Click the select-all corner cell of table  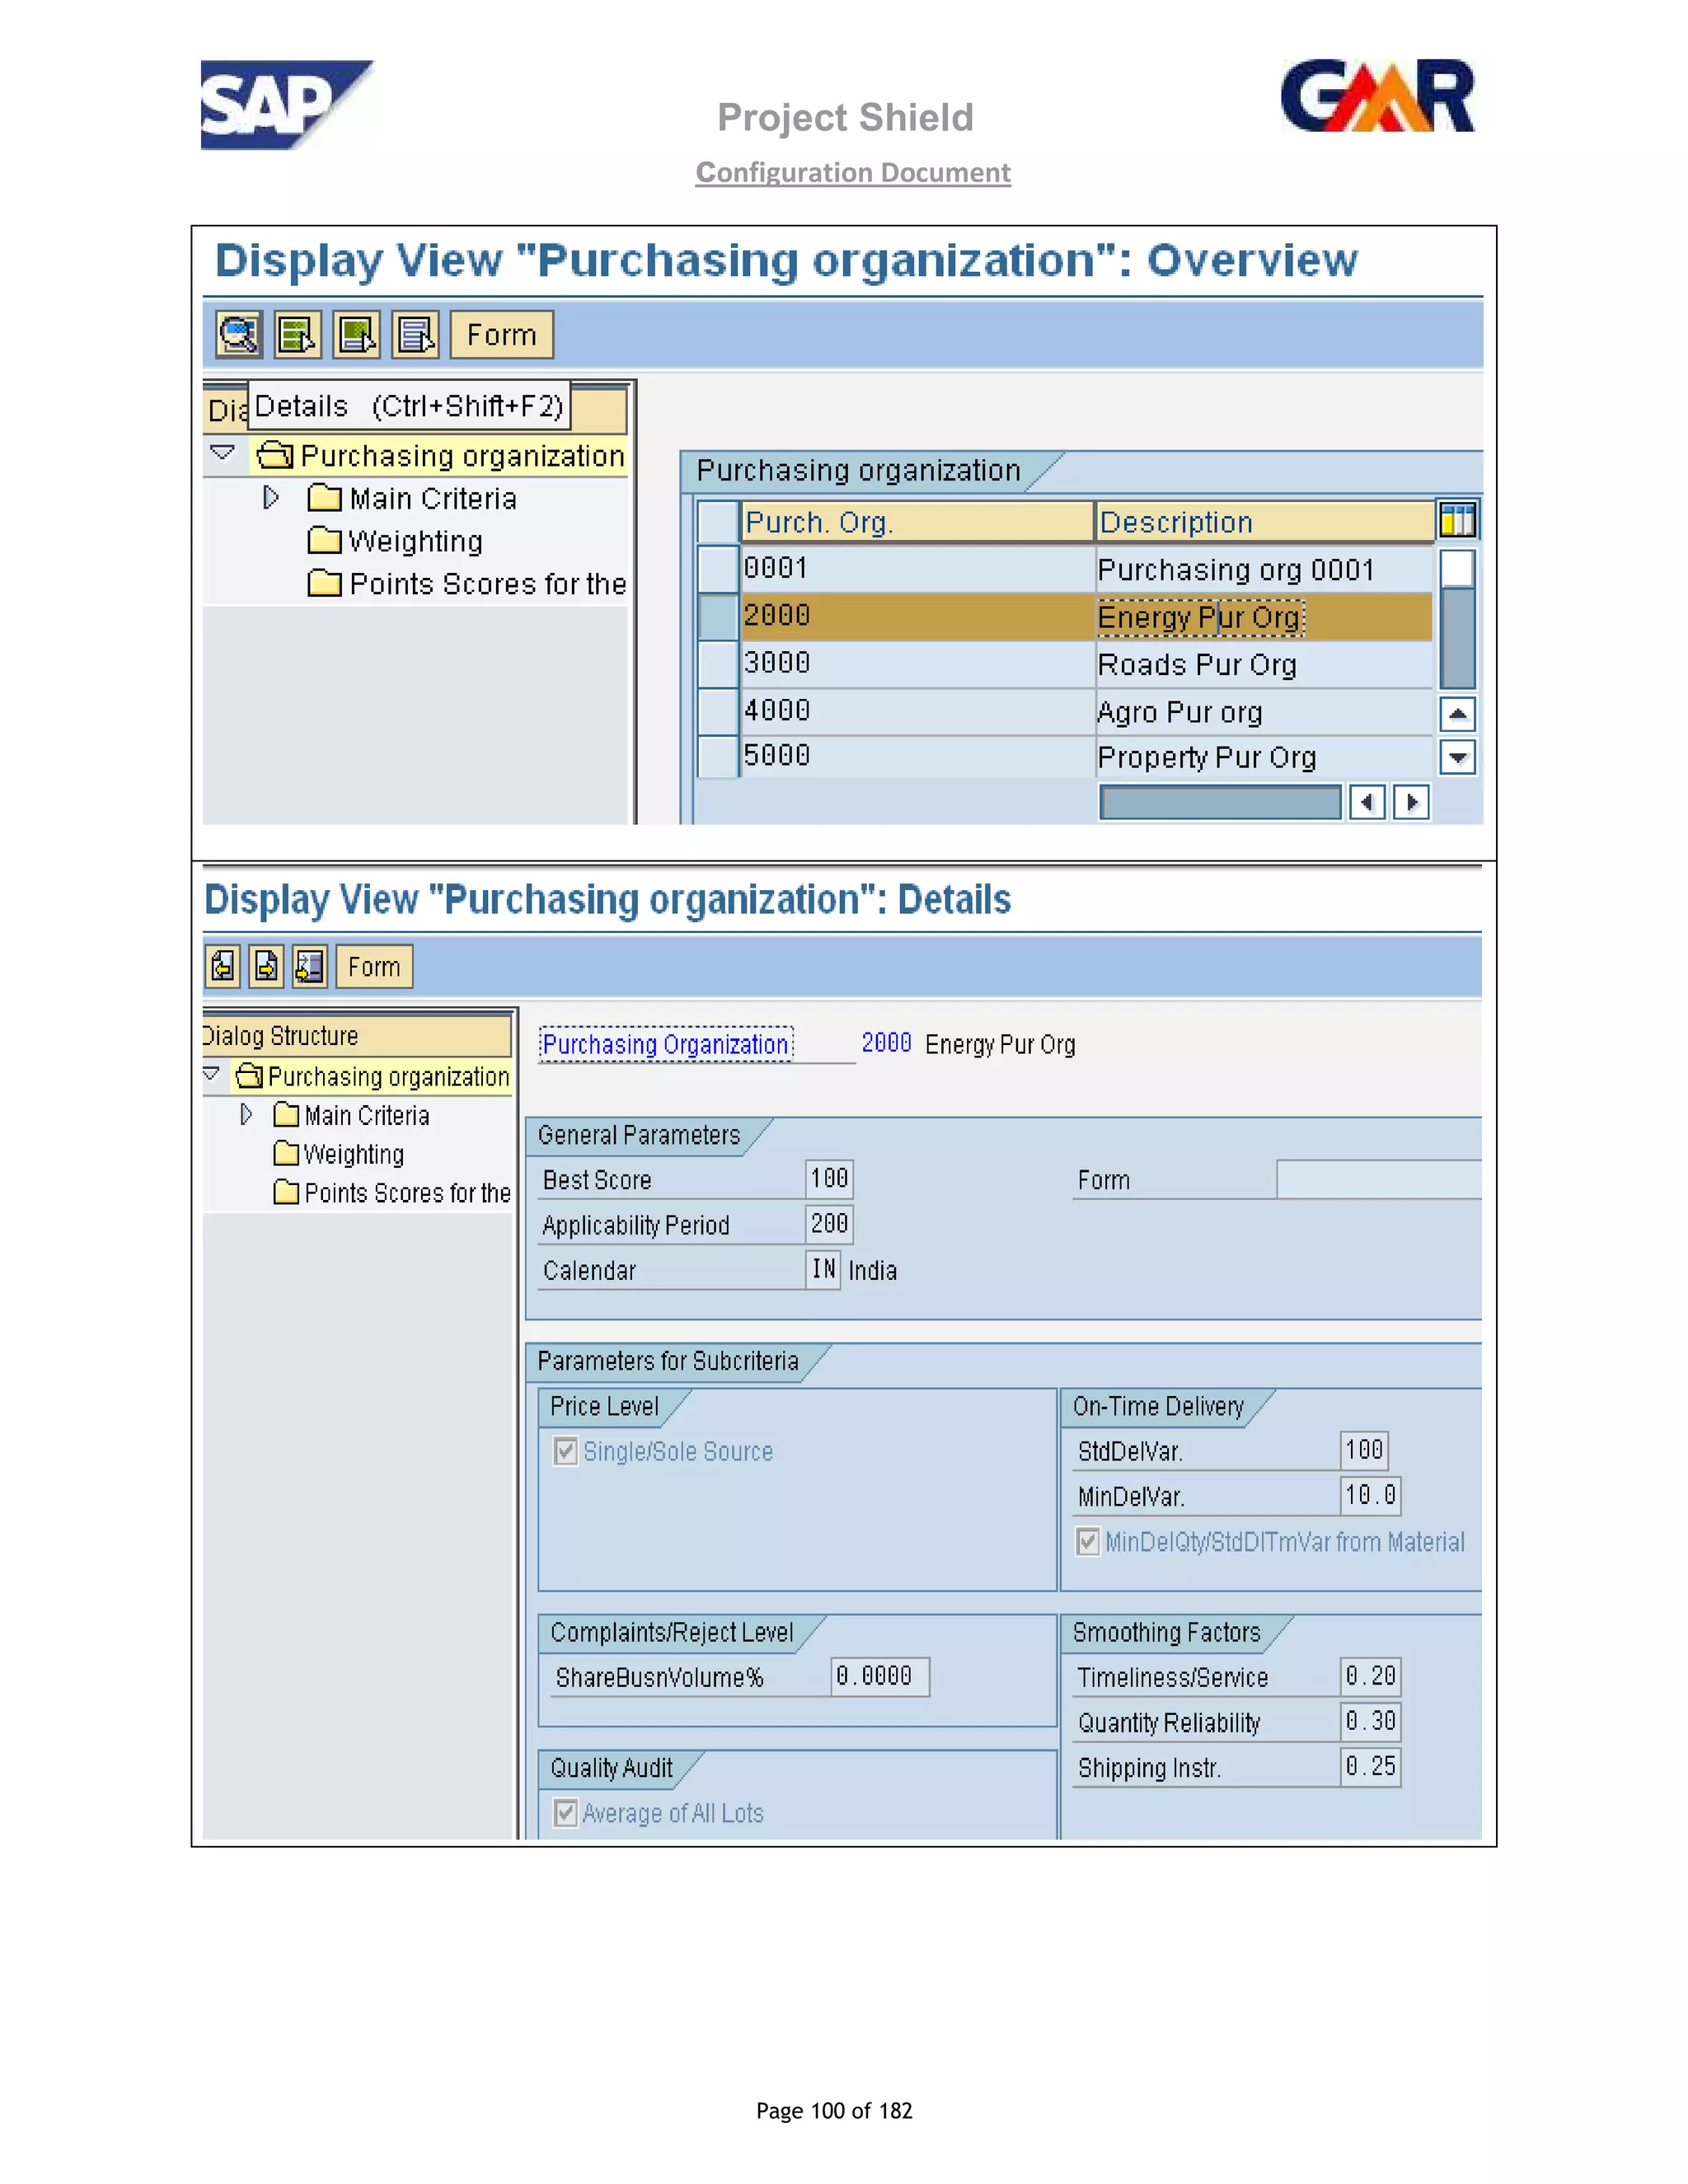click(717, 521)
